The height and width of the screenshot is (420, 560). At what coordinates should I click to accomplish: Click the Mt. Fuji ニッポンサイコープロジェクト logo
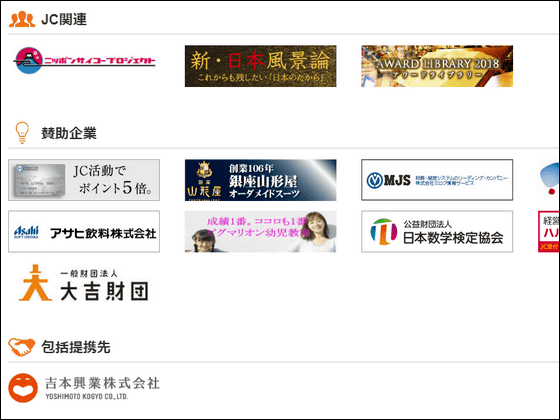(29, 60)
